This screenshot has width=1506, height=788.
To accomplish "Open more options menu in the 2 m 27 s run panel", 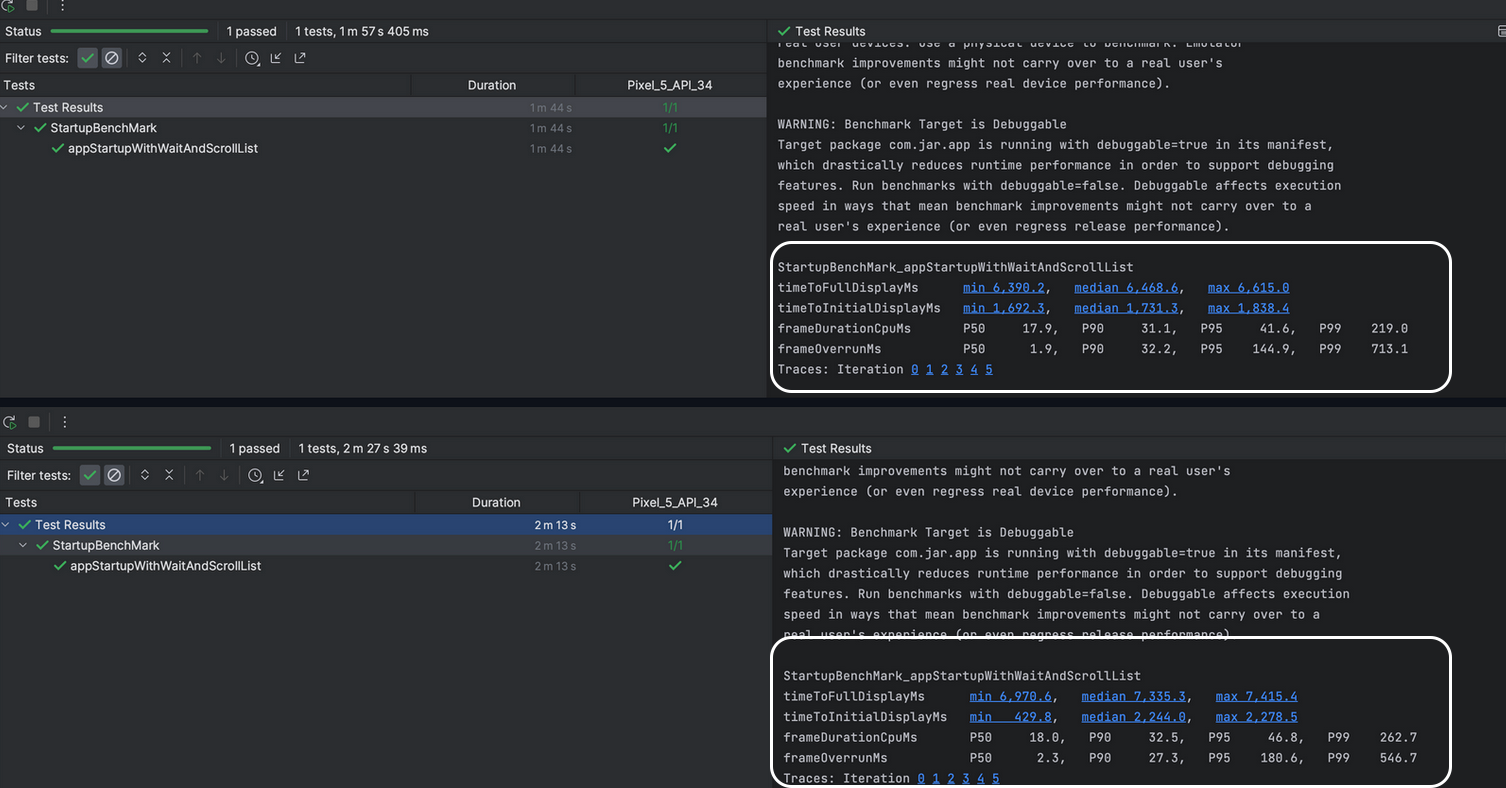I will (64, 422).
